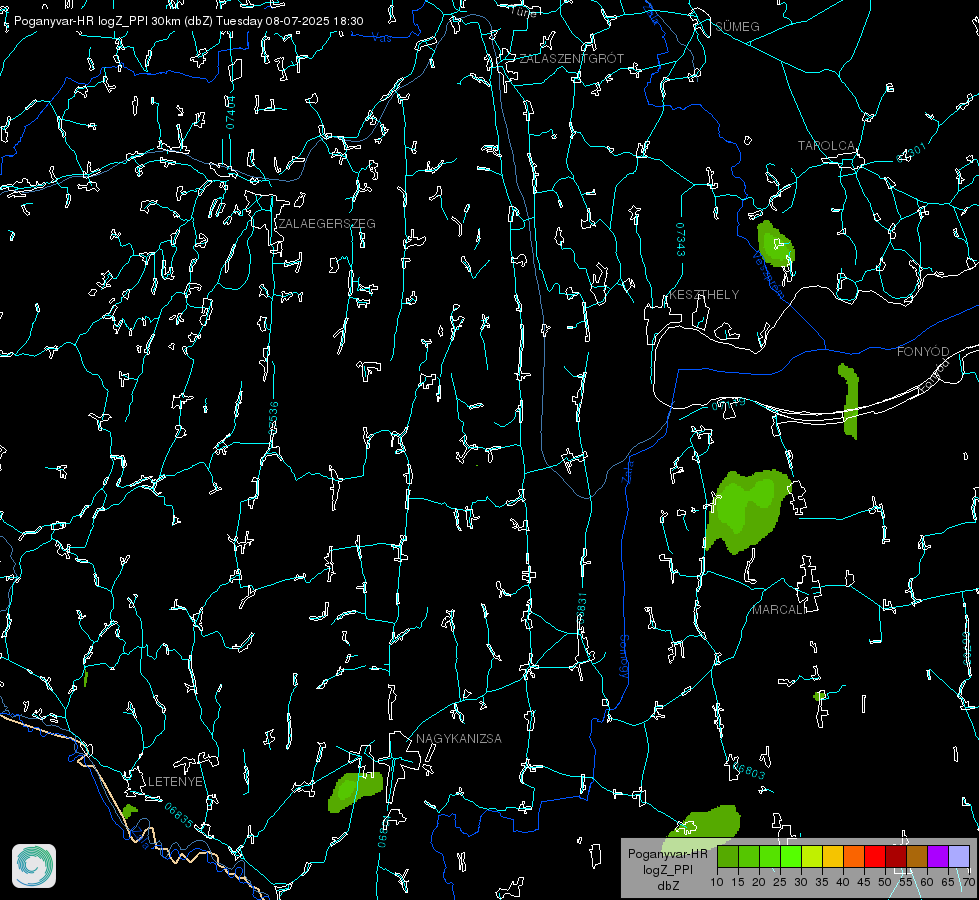Click the logZ_PPI text in the legend
The height and width of the screenshot is (900, 979).
(667, 869)
